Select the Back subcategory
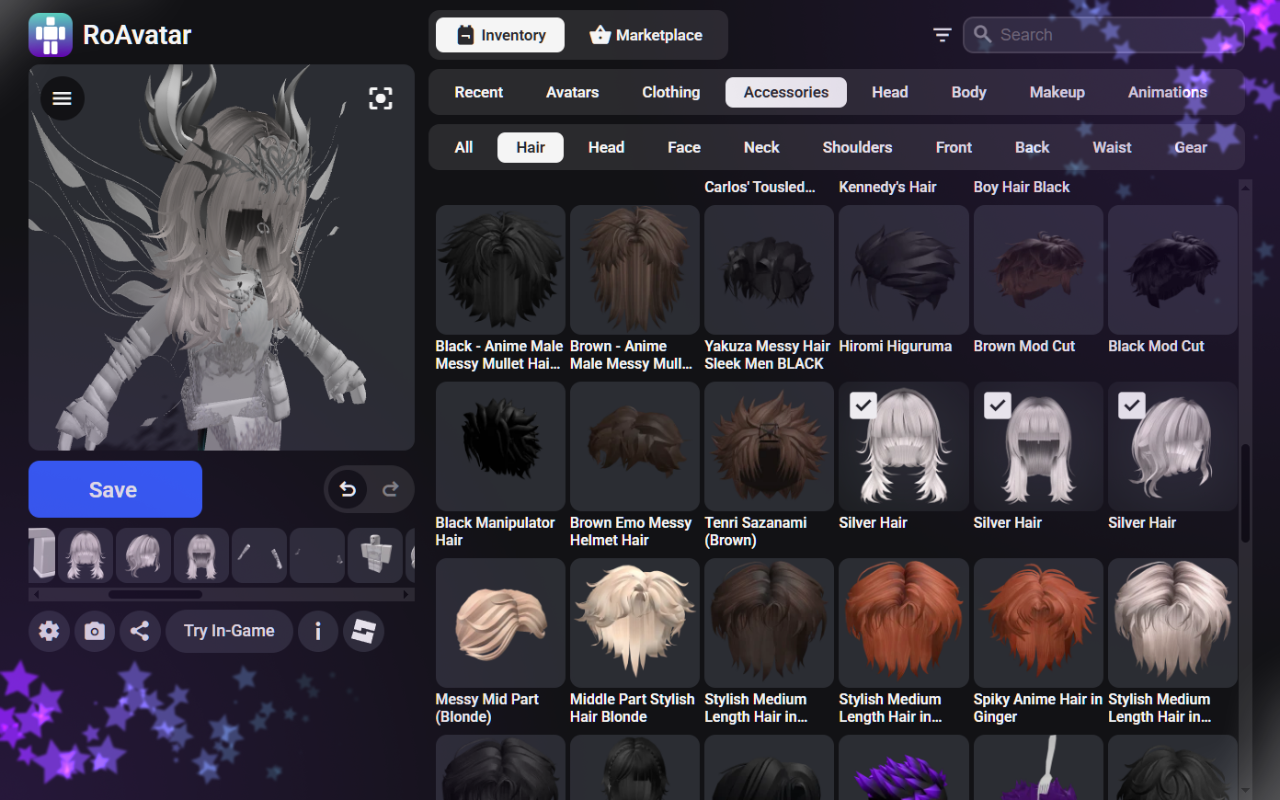Viewport: 1280px width, 800px height. pyautogui.click(x=1032, y=147)
